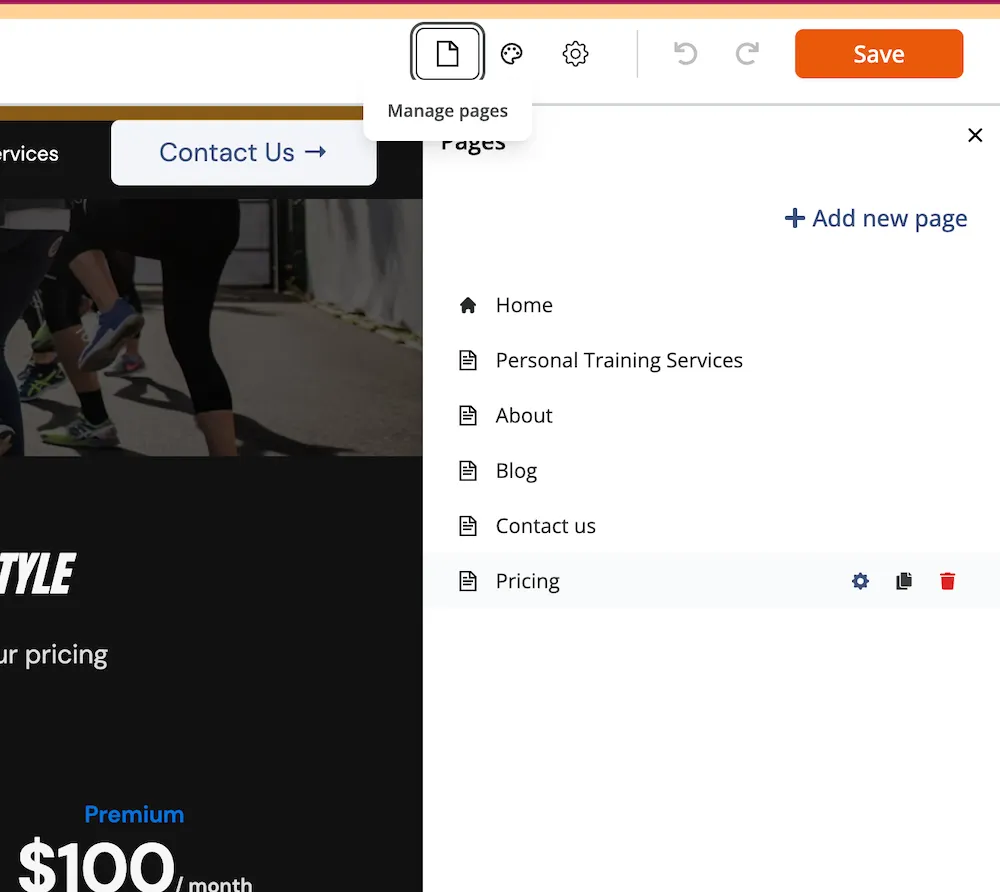The image size is (1000, 892).
Task: Select the Blog page
Action: [x=711, y=471]
